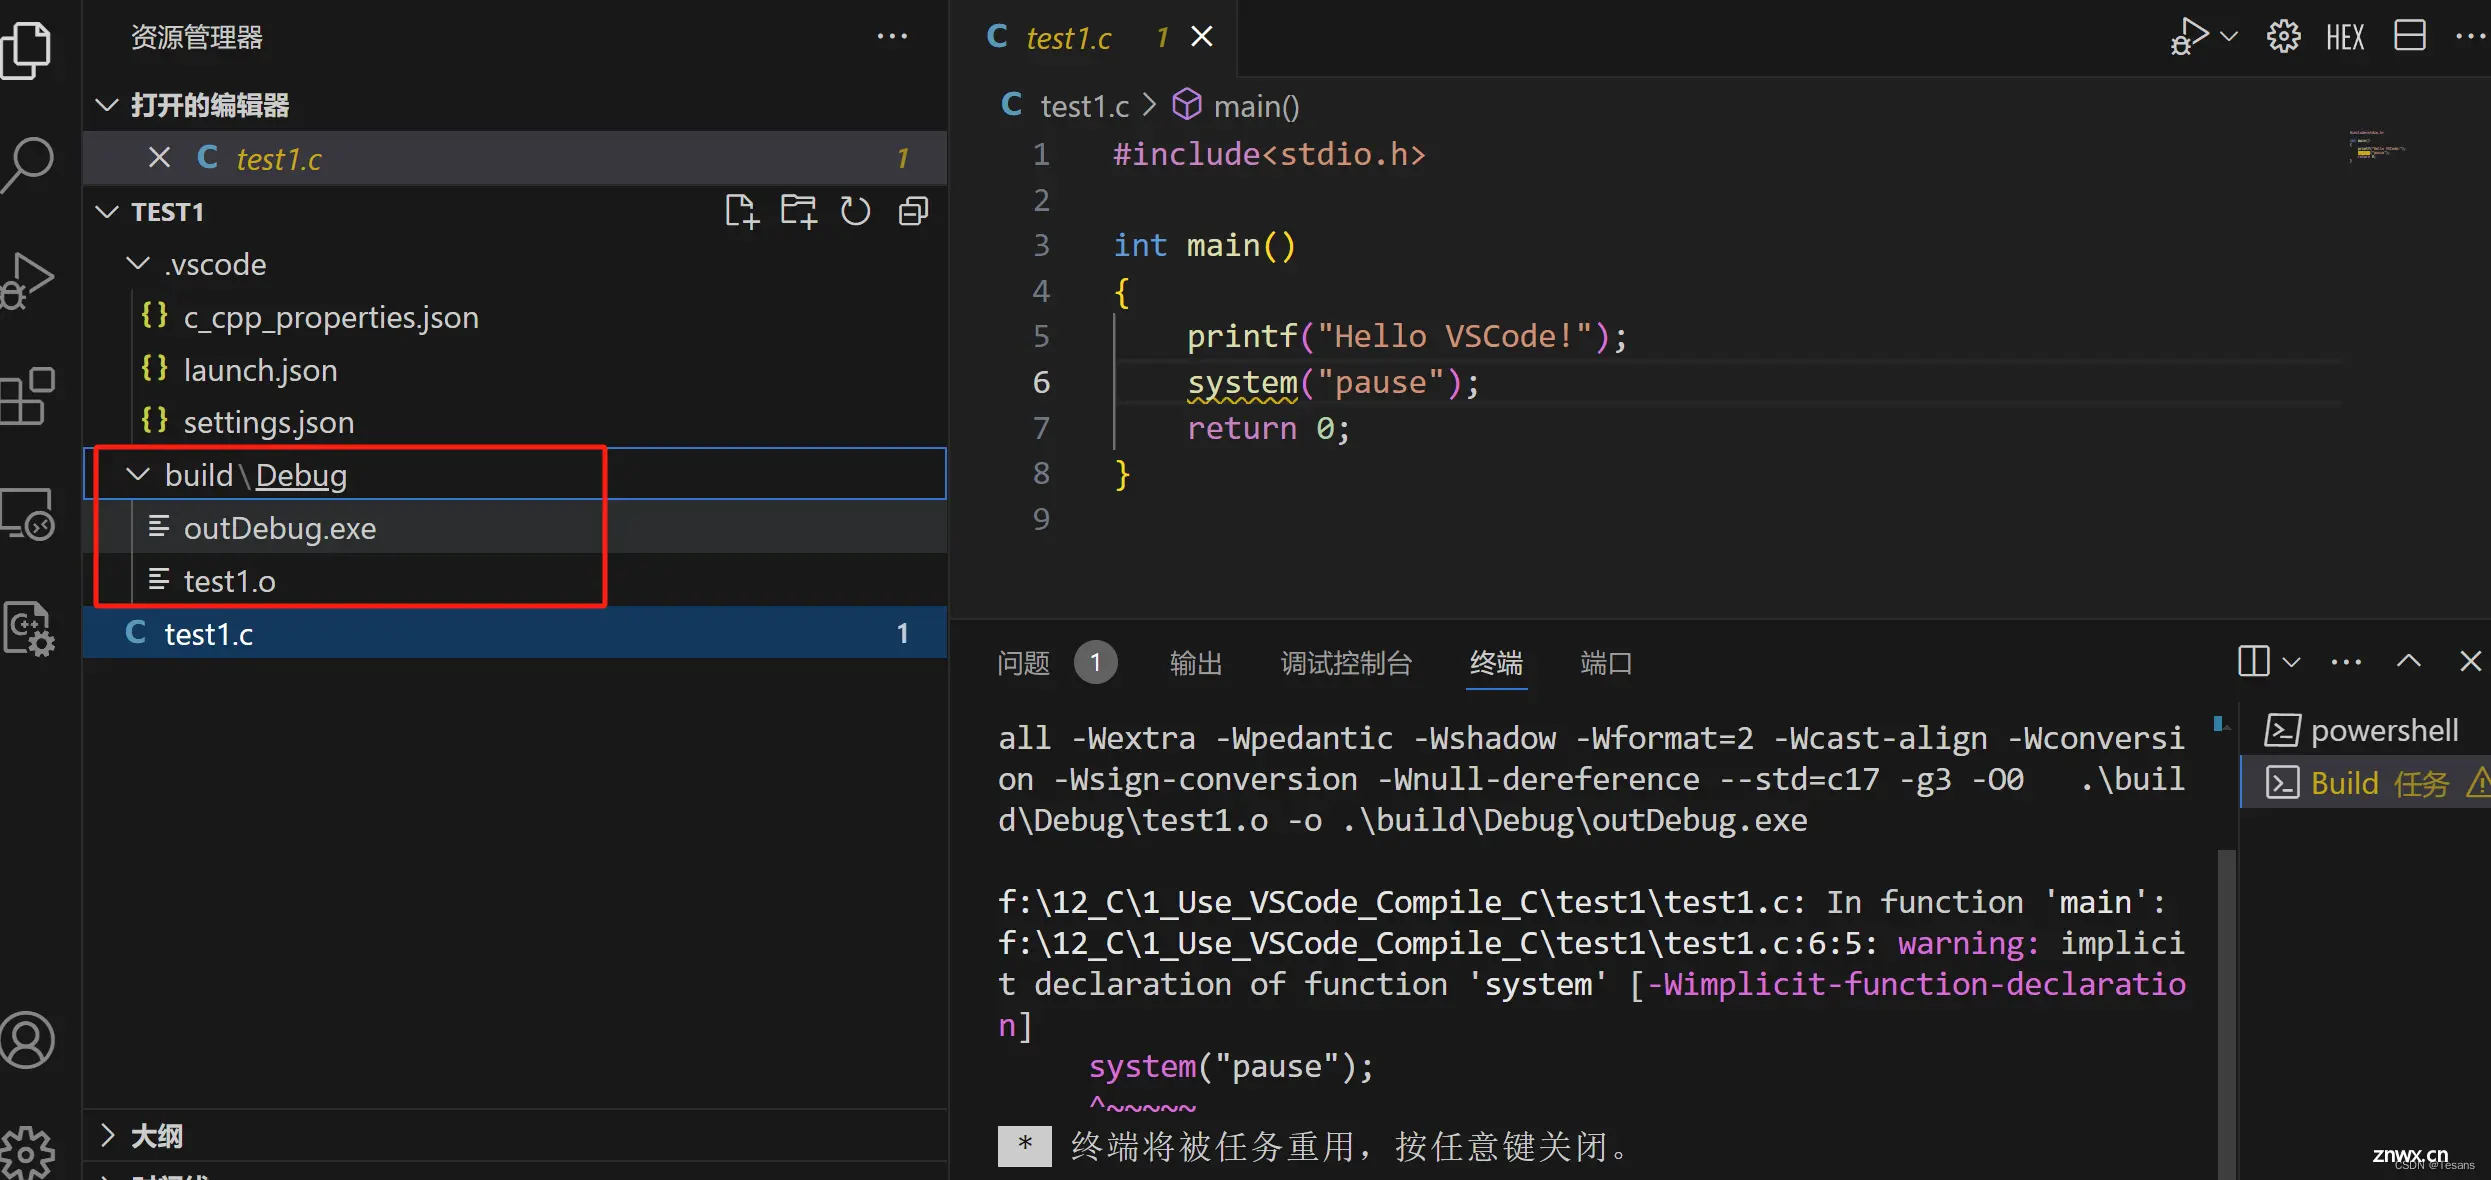The image size is (2491, 1180).
Task: Open editor more actions ellipsis
Action: click(2471, 37)
